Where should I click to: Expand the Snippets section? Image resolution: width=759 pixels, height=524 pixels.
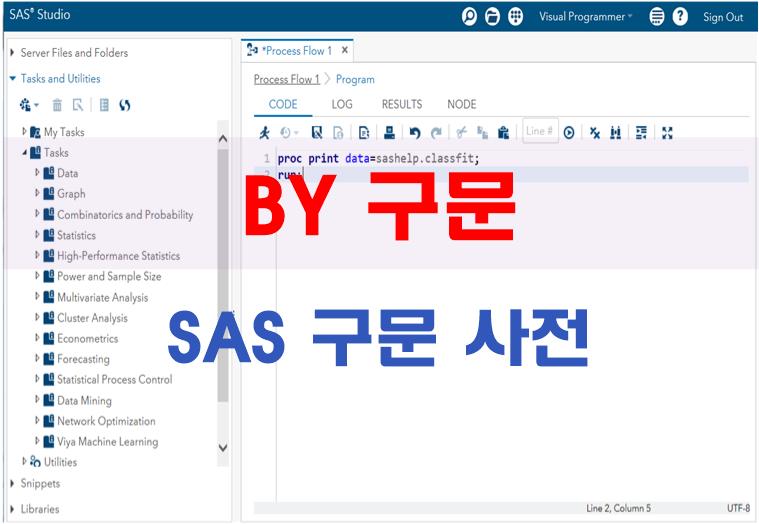click(x=12, y=483)
